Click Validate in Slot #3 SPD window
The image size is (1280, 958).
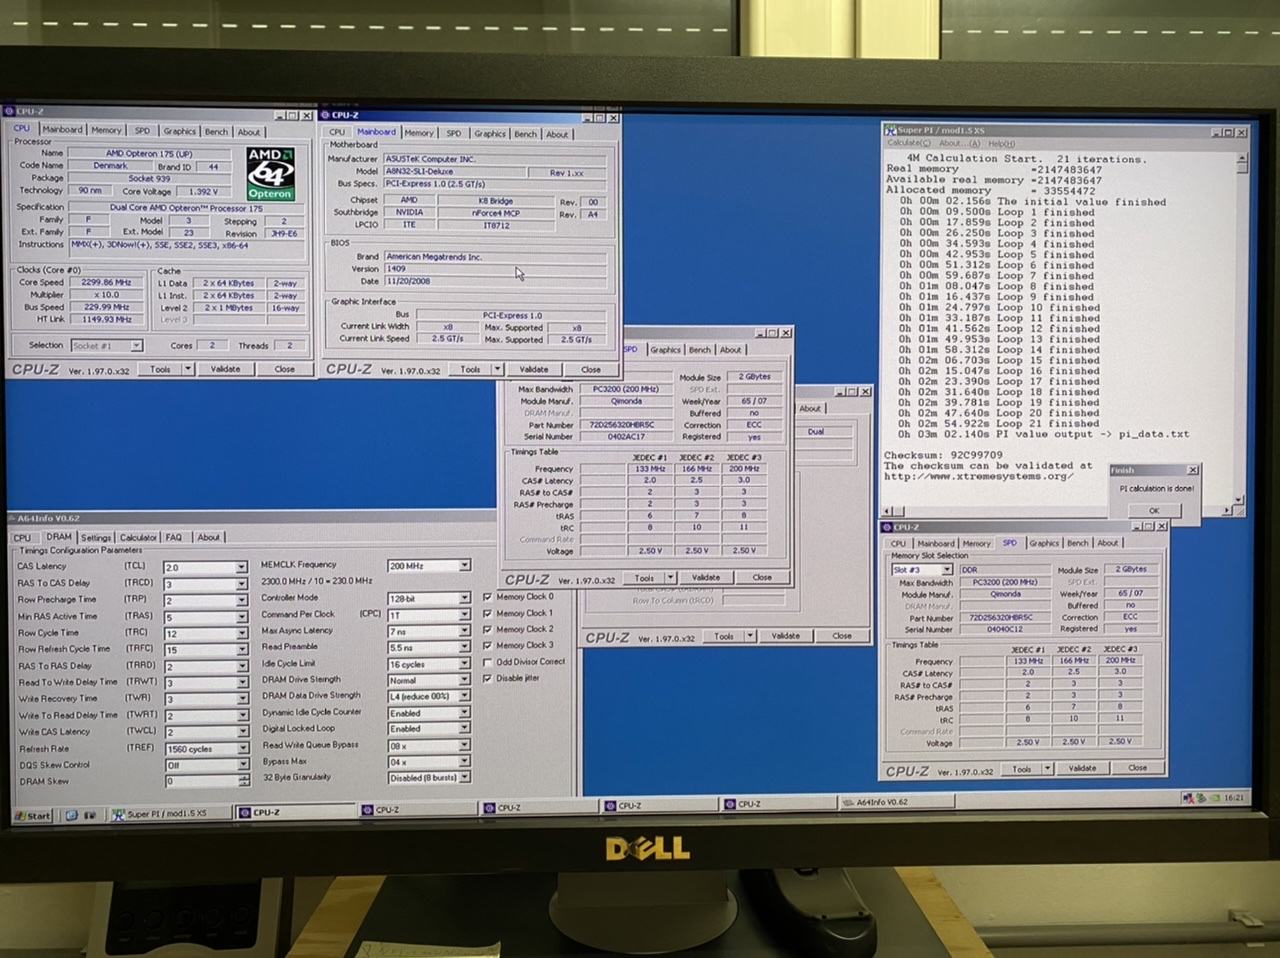pos(1082,768)
